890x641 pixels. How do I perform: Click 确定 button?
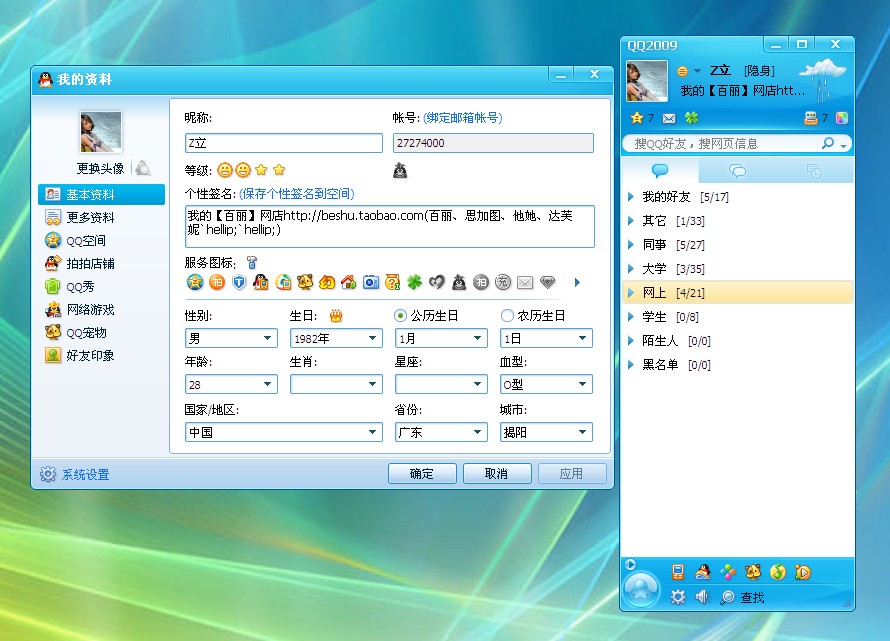point(422,474)
